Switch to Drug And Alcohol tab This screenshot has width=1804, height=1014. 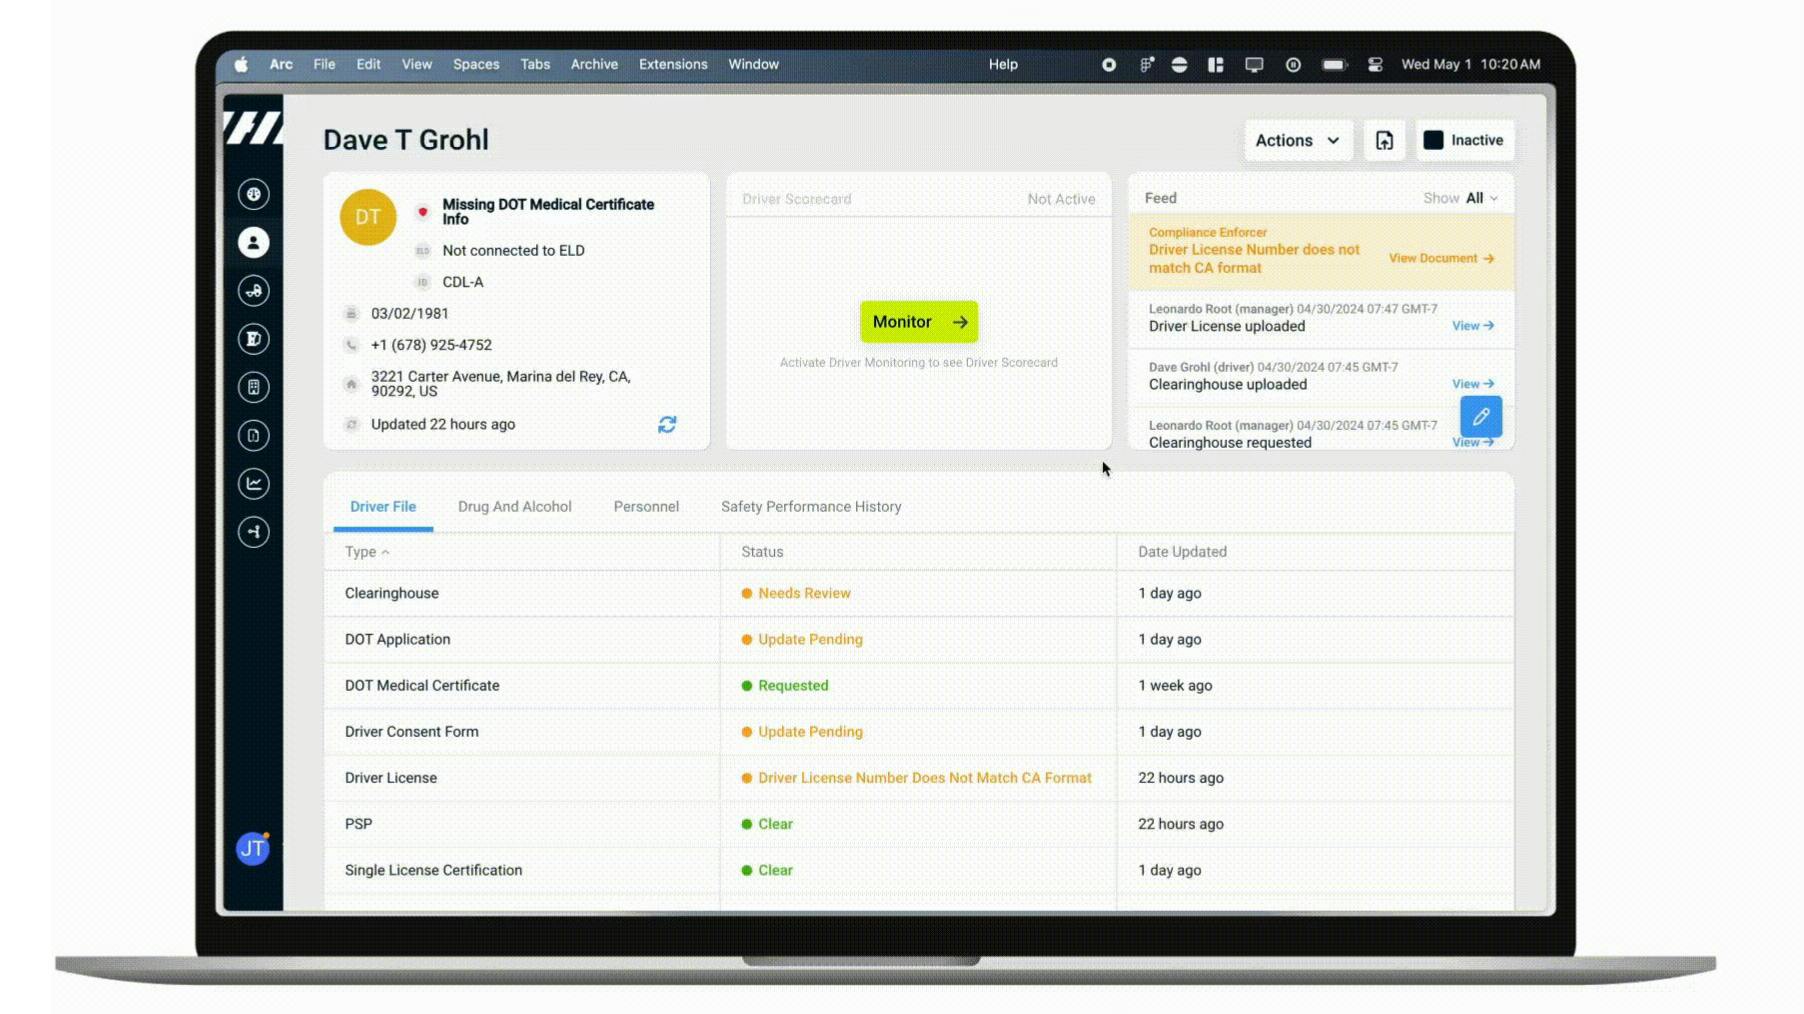pos(514,507)
